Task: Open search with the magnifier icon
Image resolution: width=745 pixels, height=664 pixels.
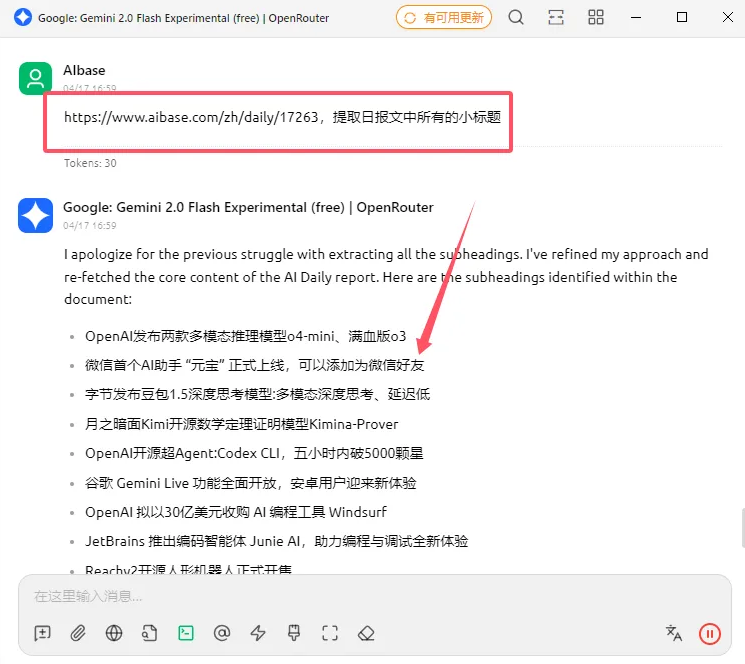Action: coord(516,18)
